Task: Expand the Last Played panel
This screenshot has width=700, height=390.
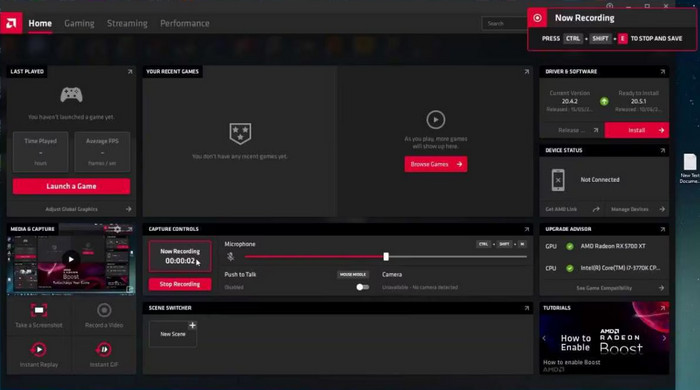Action: pos(130,71)
